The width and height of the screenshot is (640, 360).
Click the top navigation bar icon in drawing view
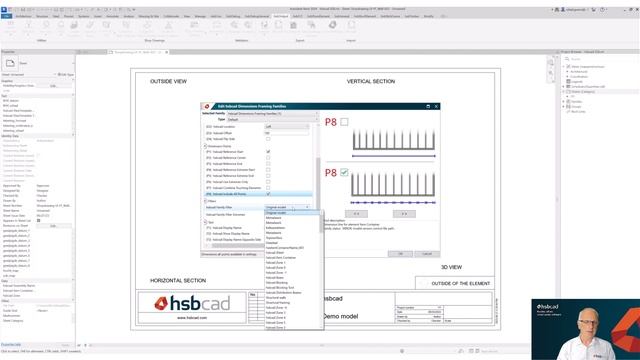pos(551,62)
